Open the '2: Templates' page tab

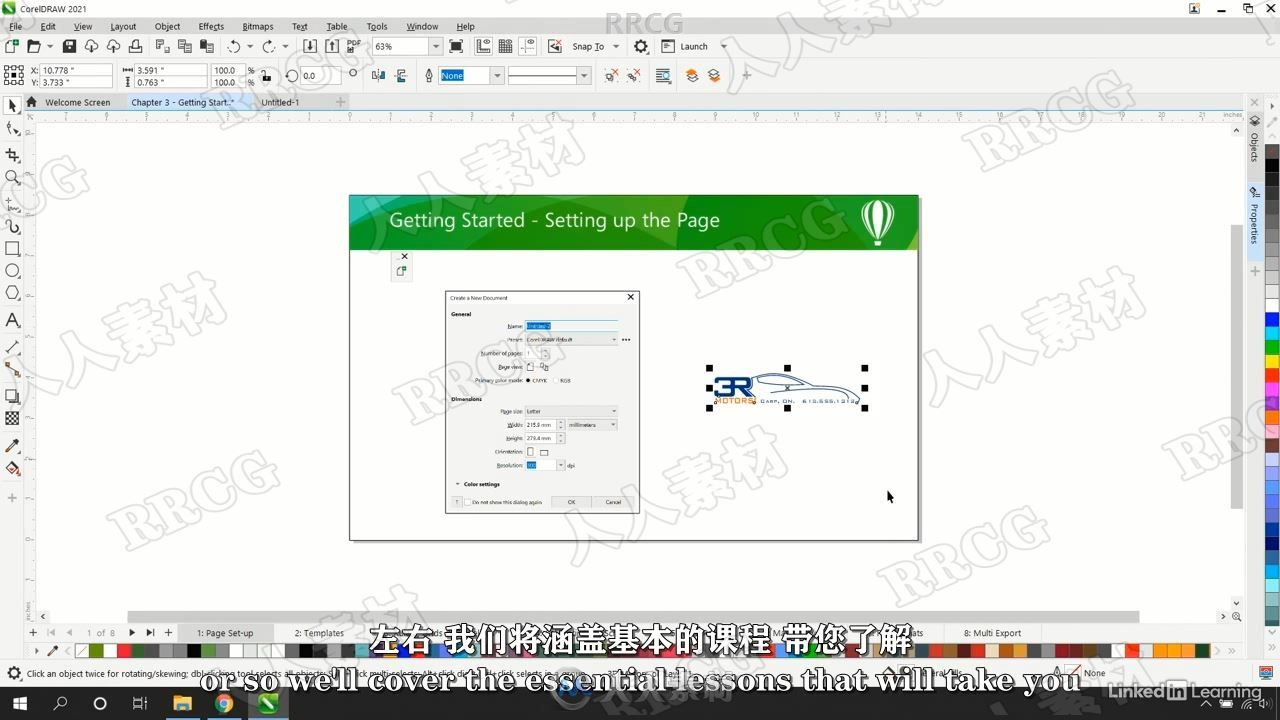coord(319,633)
